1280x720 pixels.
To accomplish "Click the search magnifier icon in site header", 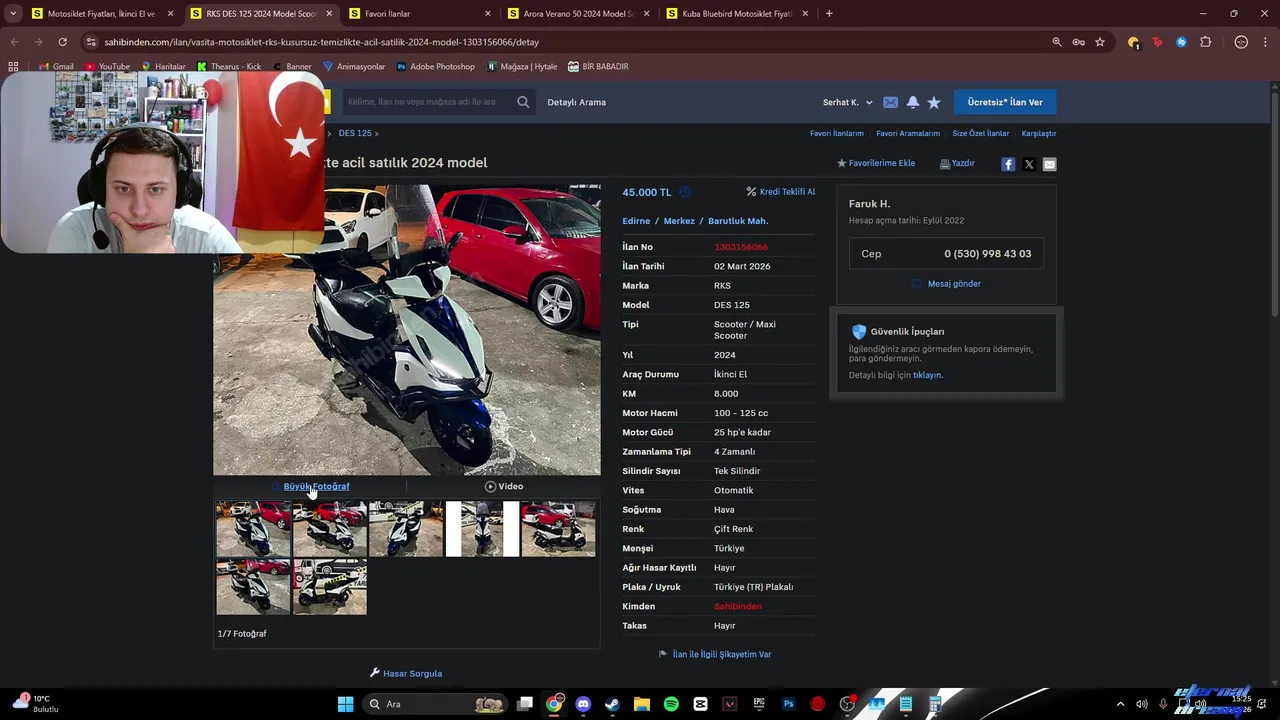I will [523, 102].
